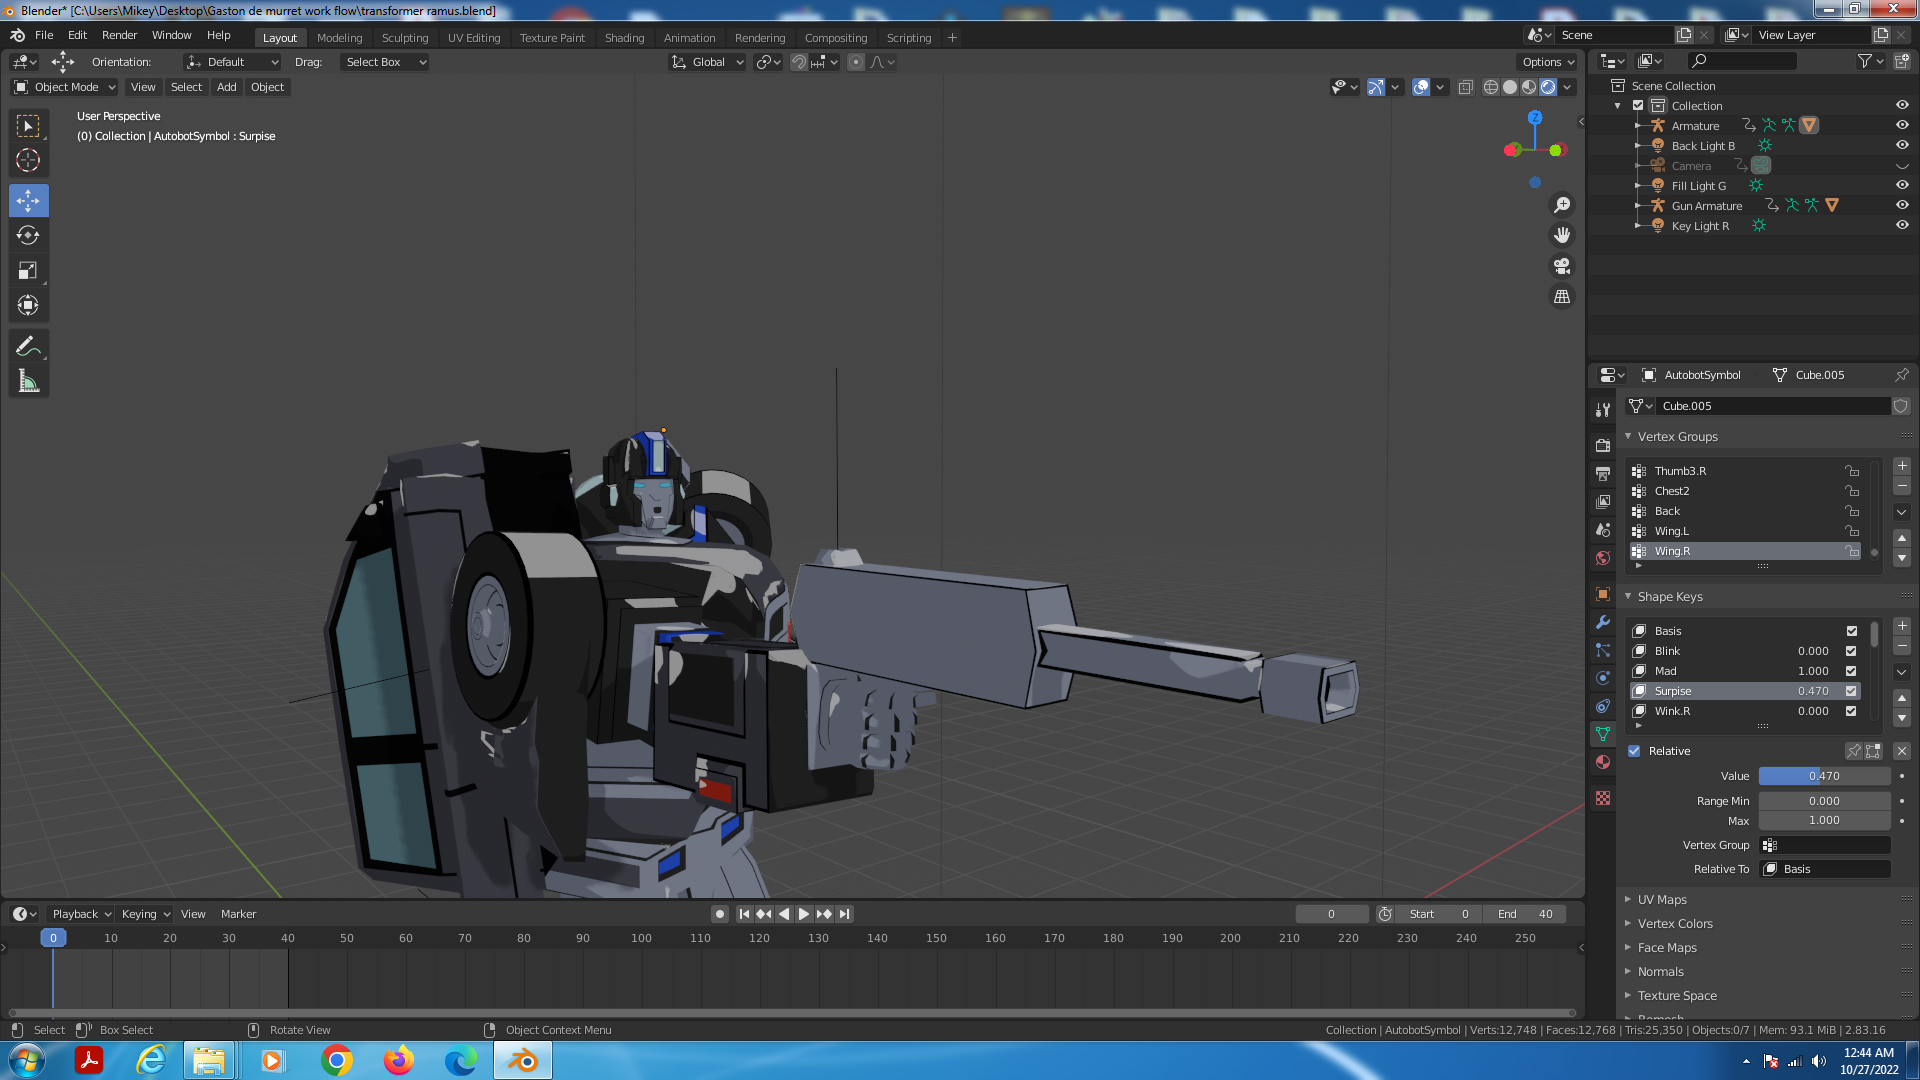The image size is (1920, 1080).
Task: Open the Particles properties tab
Action: click(1603, 650)
